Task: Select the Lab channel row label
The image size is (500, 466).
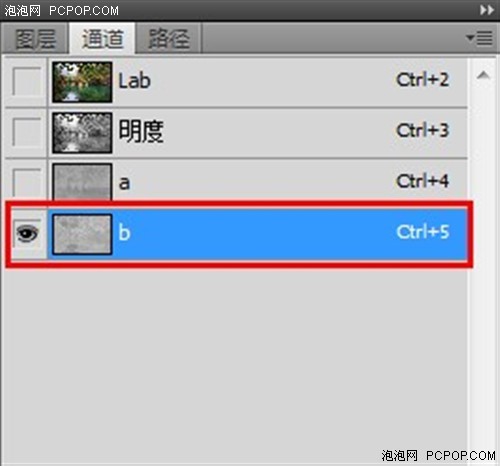Action: point(134,81)
